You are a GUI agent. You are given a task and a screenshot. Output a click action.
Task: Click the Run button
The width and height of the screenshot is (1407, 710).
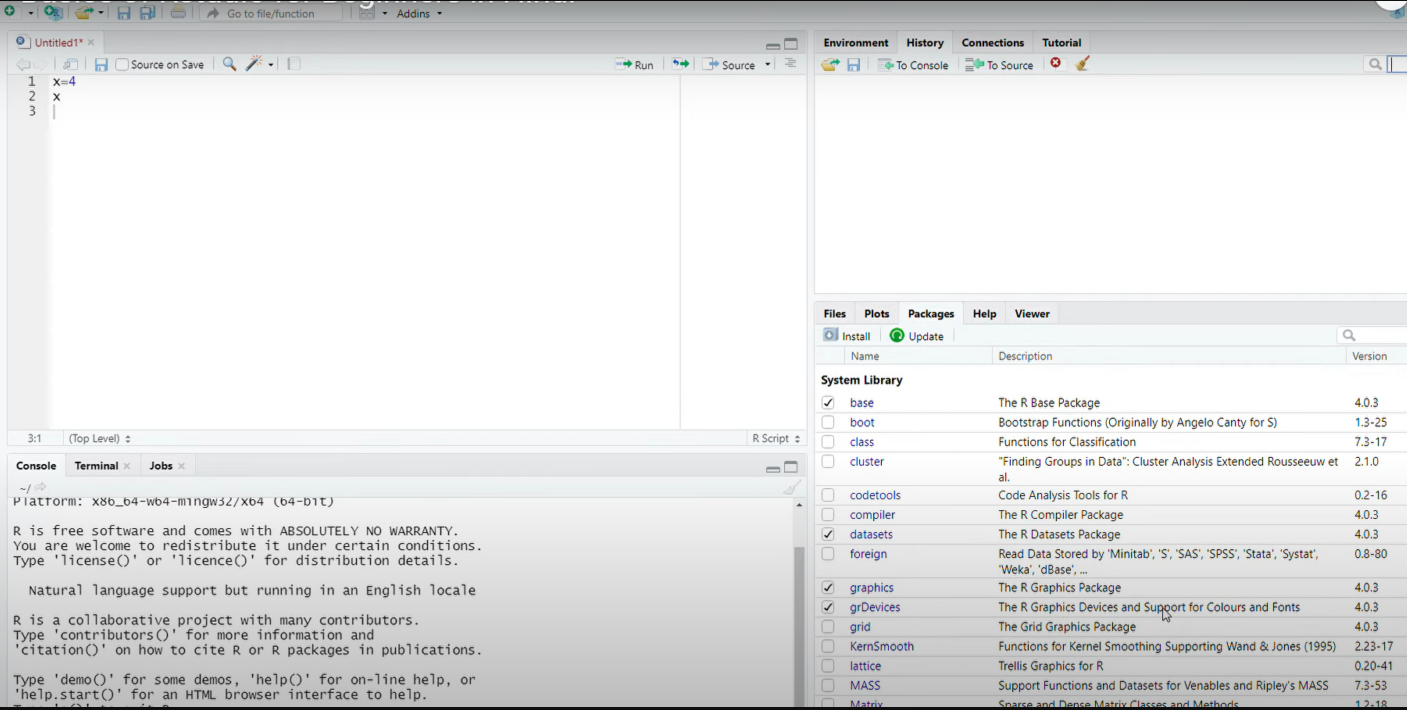click(635, 64)
